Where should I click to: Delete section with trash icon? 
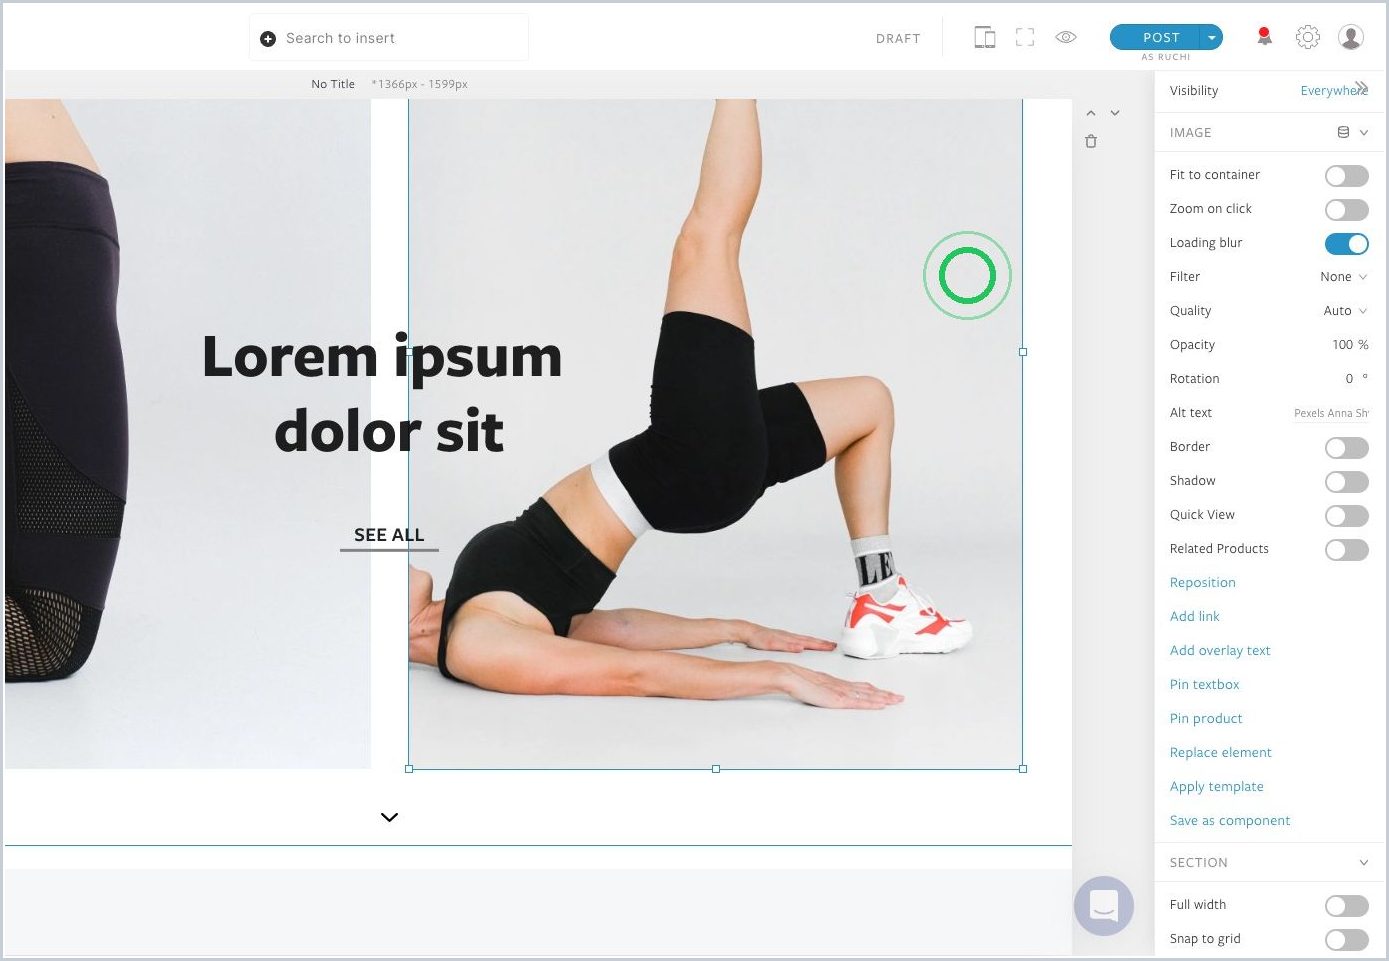(x=1091, y=142)
